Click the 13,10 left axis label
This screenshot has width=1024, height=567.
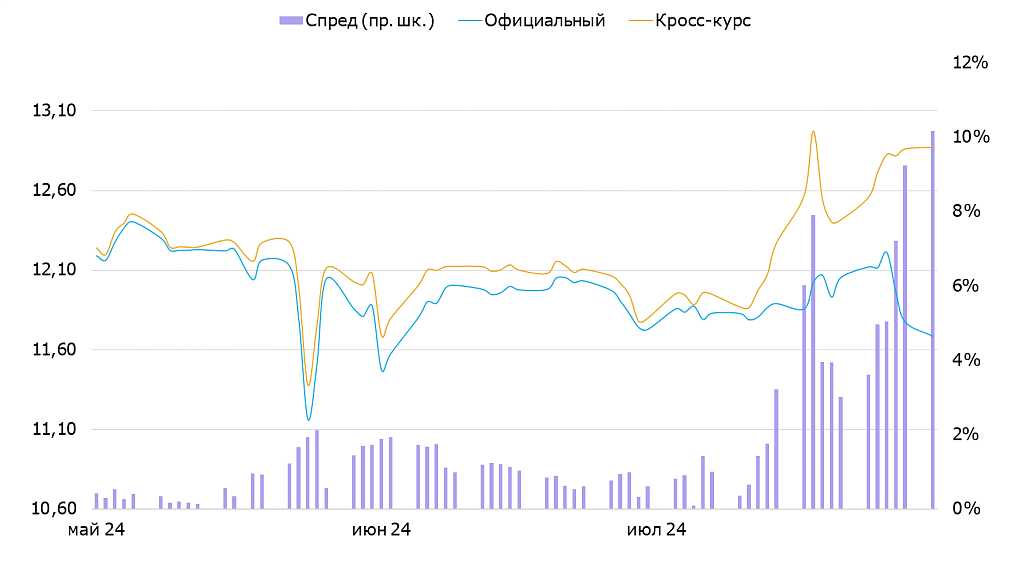pos(54,111)
